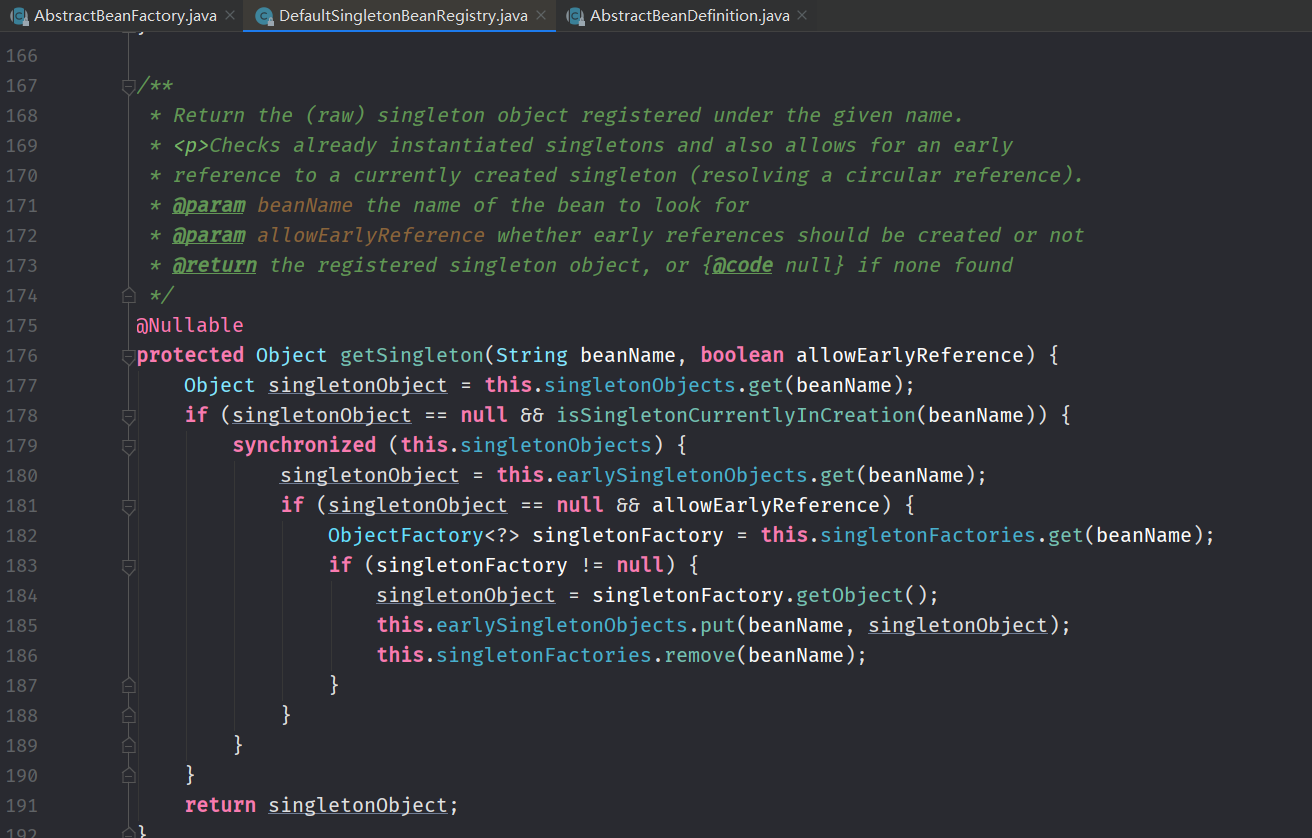The height and width of the screenshot is (838, 1312).
Task: Click singletonFactories on line 182
Action: point(928,535)
